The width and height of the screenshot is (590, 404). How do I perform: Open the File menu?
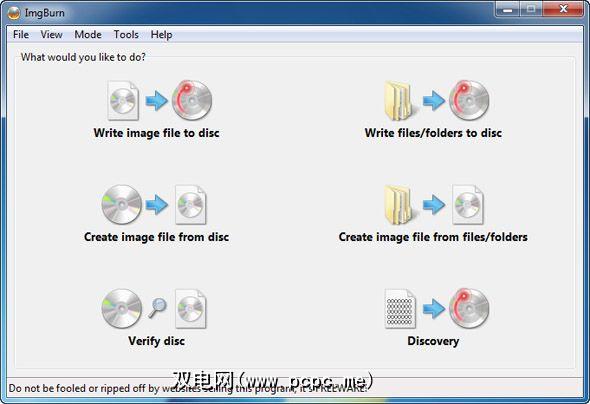tap(21, 35)
